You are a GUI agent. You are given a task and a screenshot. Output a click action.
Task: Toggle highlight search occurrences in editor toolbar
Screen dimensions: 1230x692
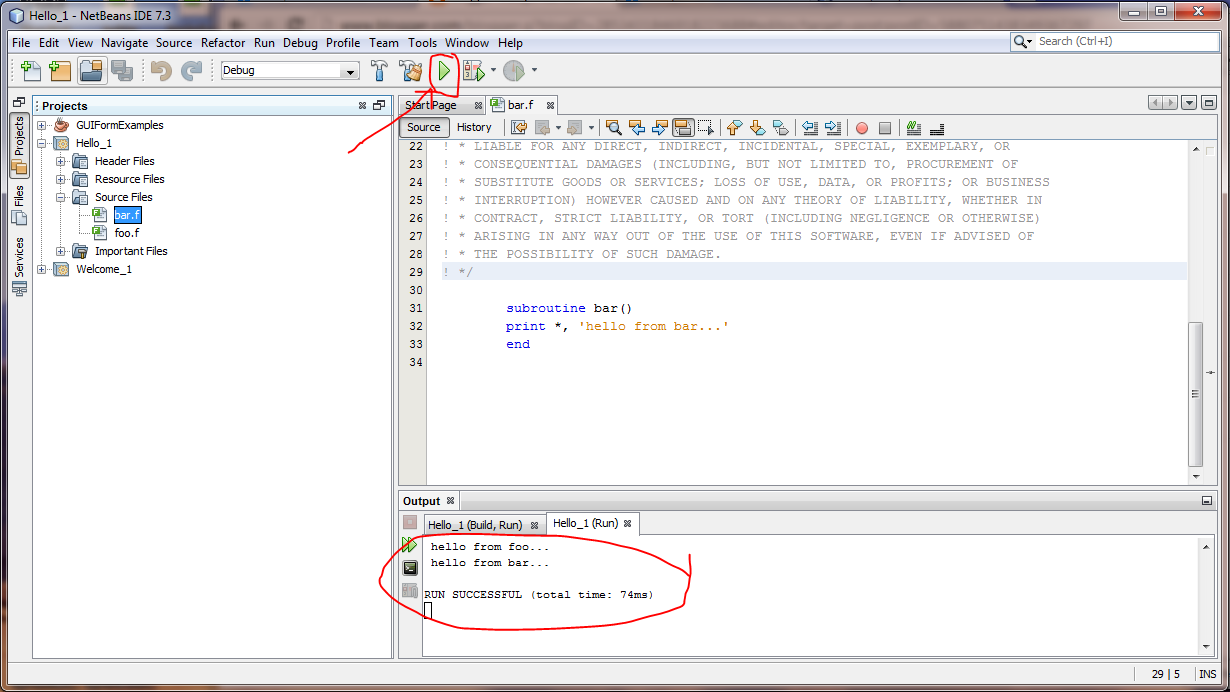[x=683, y=127]
